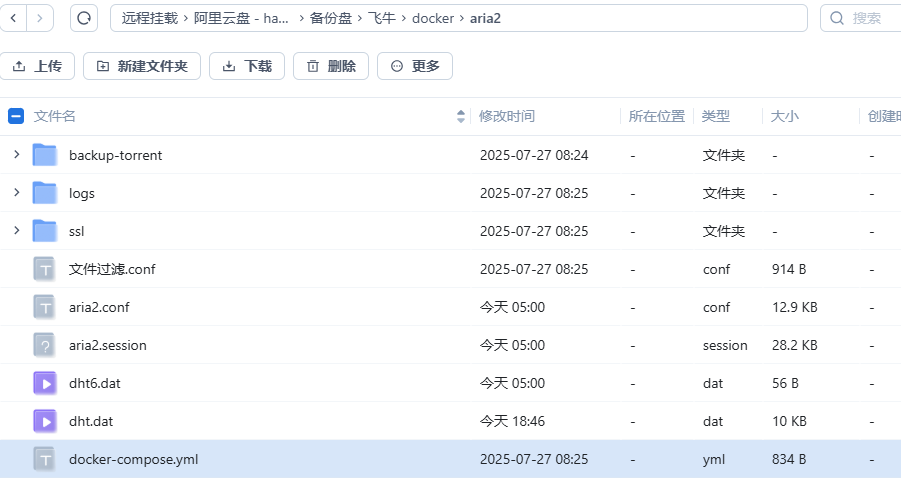This screenshot has height=478, width=901.
Task: Click the aria2.conf text file icon
Action: pyautogui.click(x=45, y=307)
